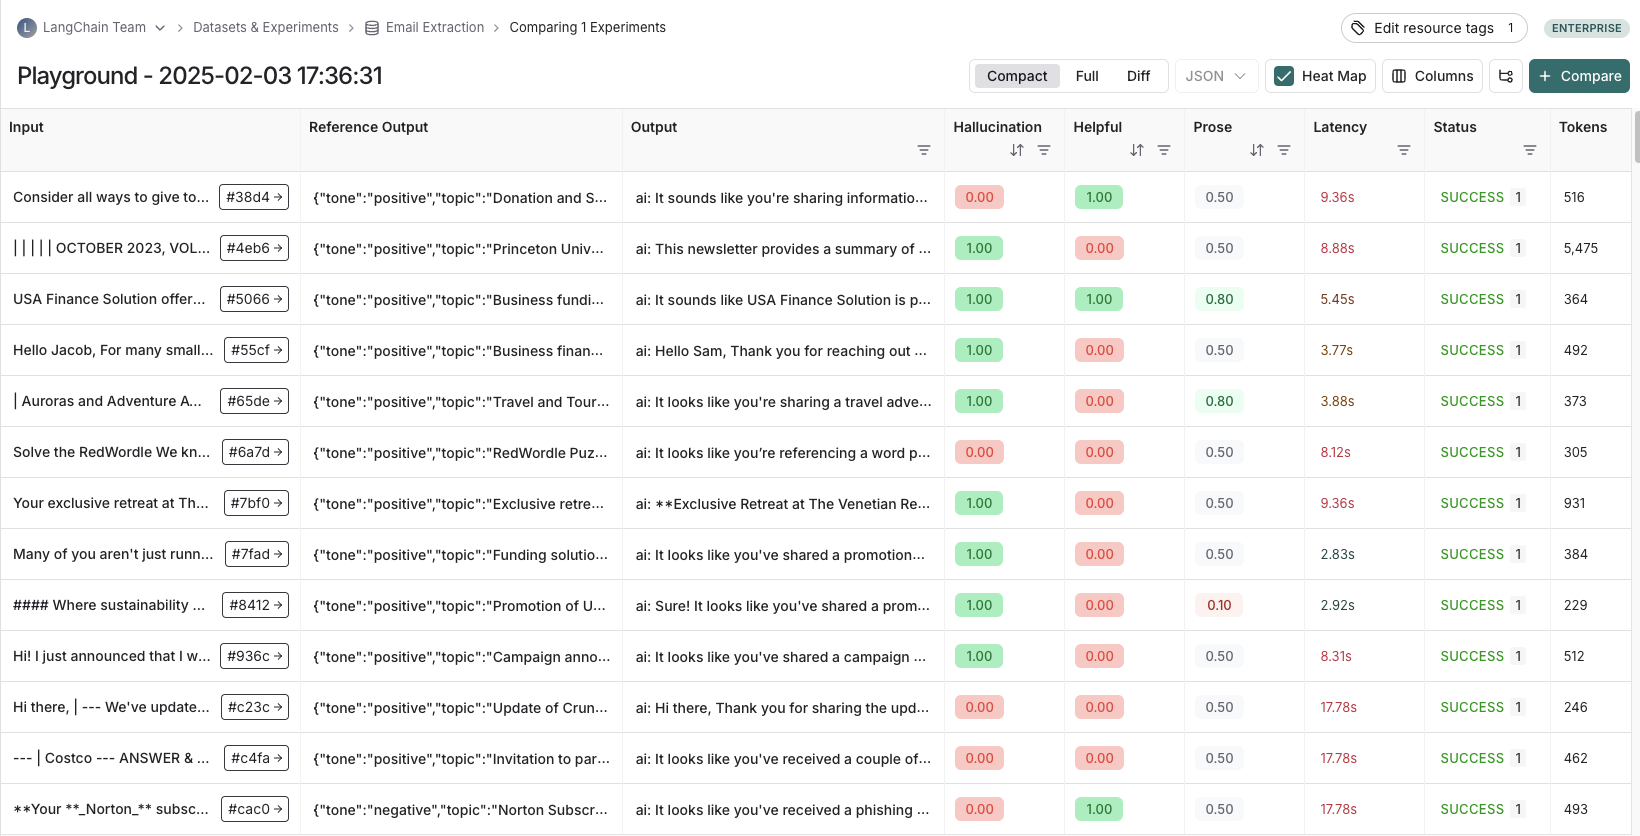Click the 0.10 Prose score in row #8412
The image size is (1640, 836).
pyautogui.click(x=1219, y=605)
